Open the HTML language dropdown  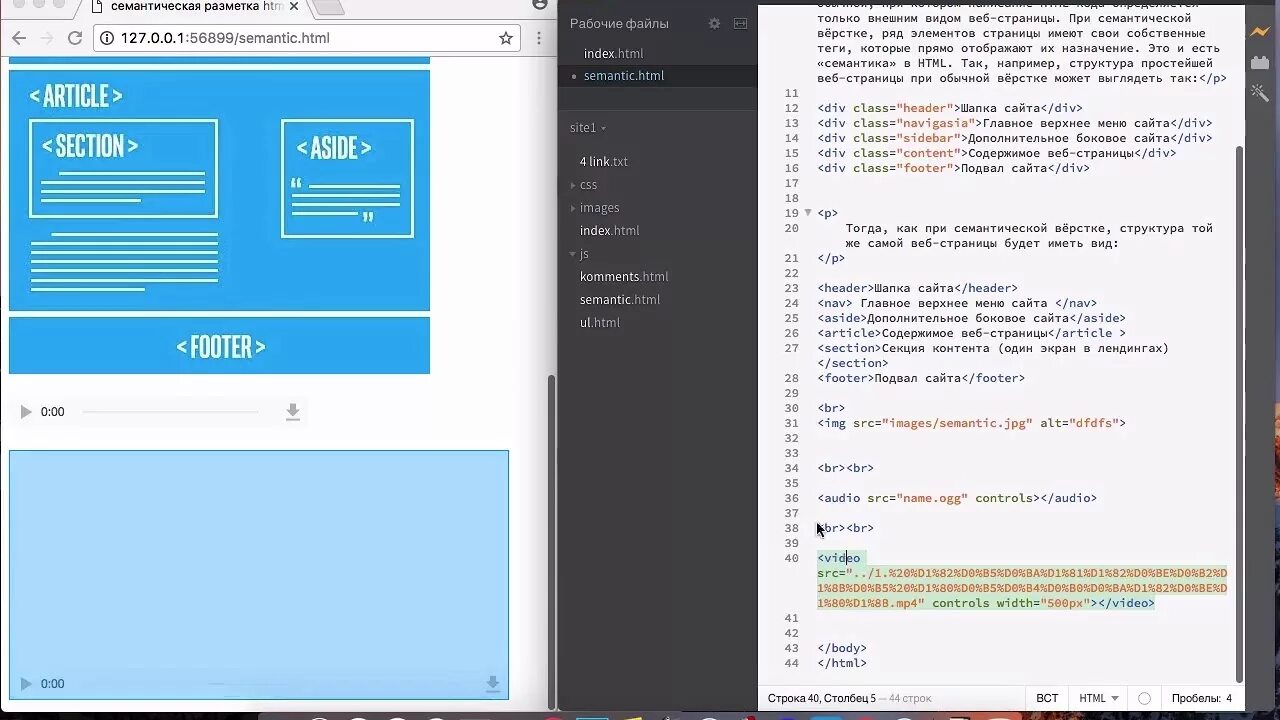(1099, 698)
